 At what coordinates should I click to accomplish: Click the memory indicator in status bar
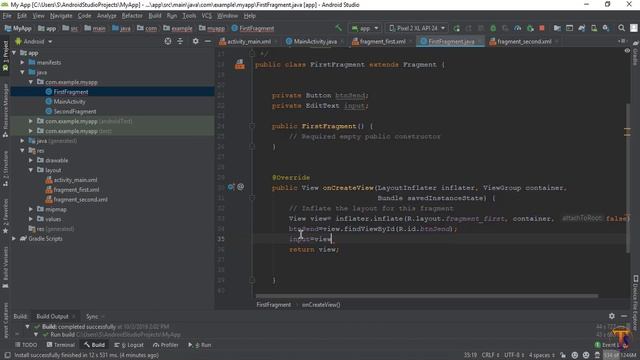[620, 355]
